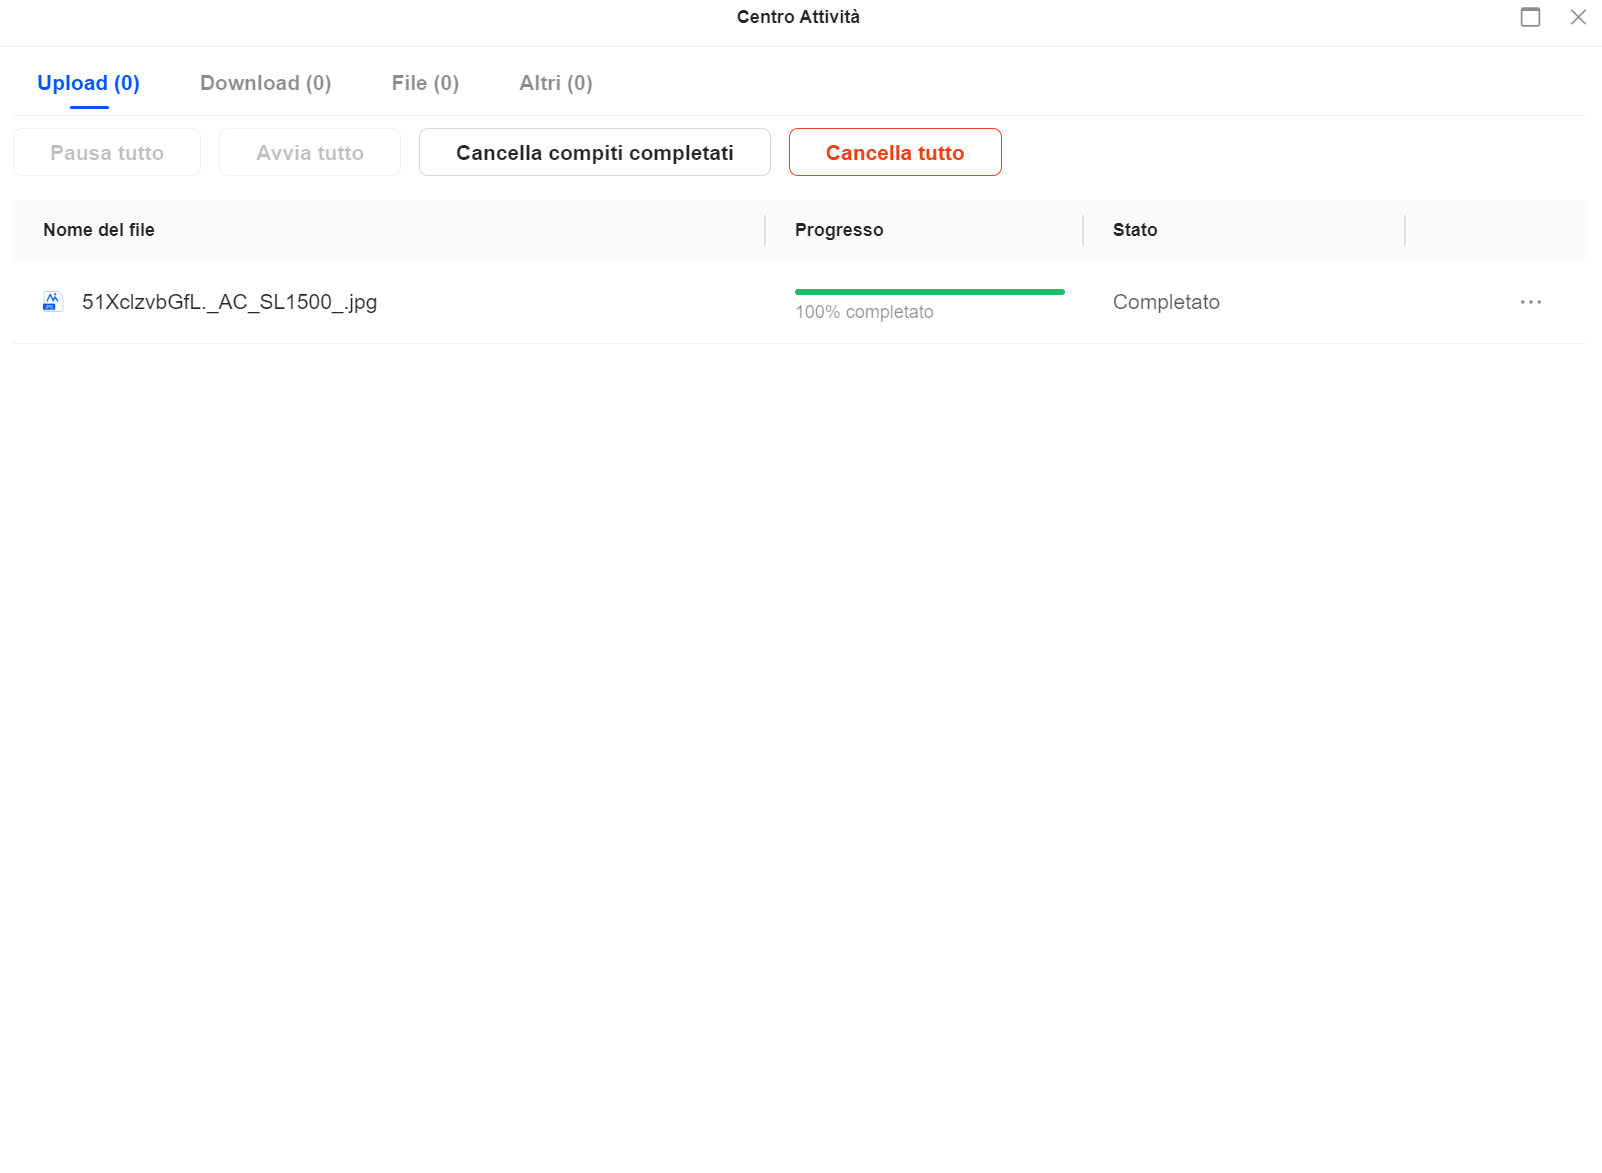The height and width of the screenshot is (1173, 1602).
Task: Click the Progresso column header
Action: point(839,230)
